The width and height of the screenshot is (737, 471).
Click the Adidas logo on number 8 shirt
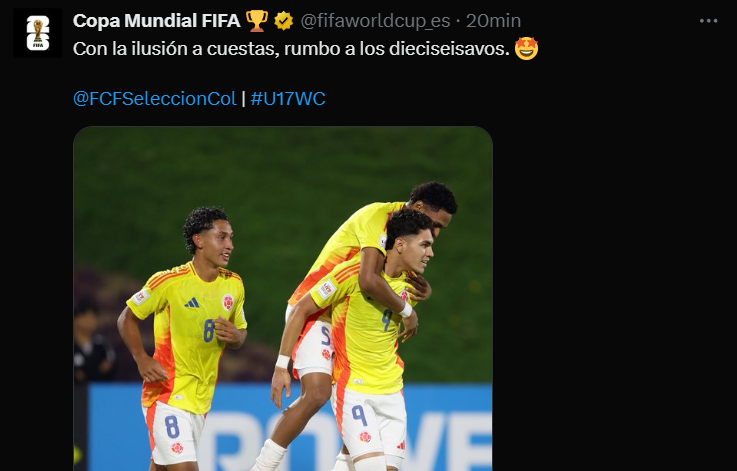[191, 303]
